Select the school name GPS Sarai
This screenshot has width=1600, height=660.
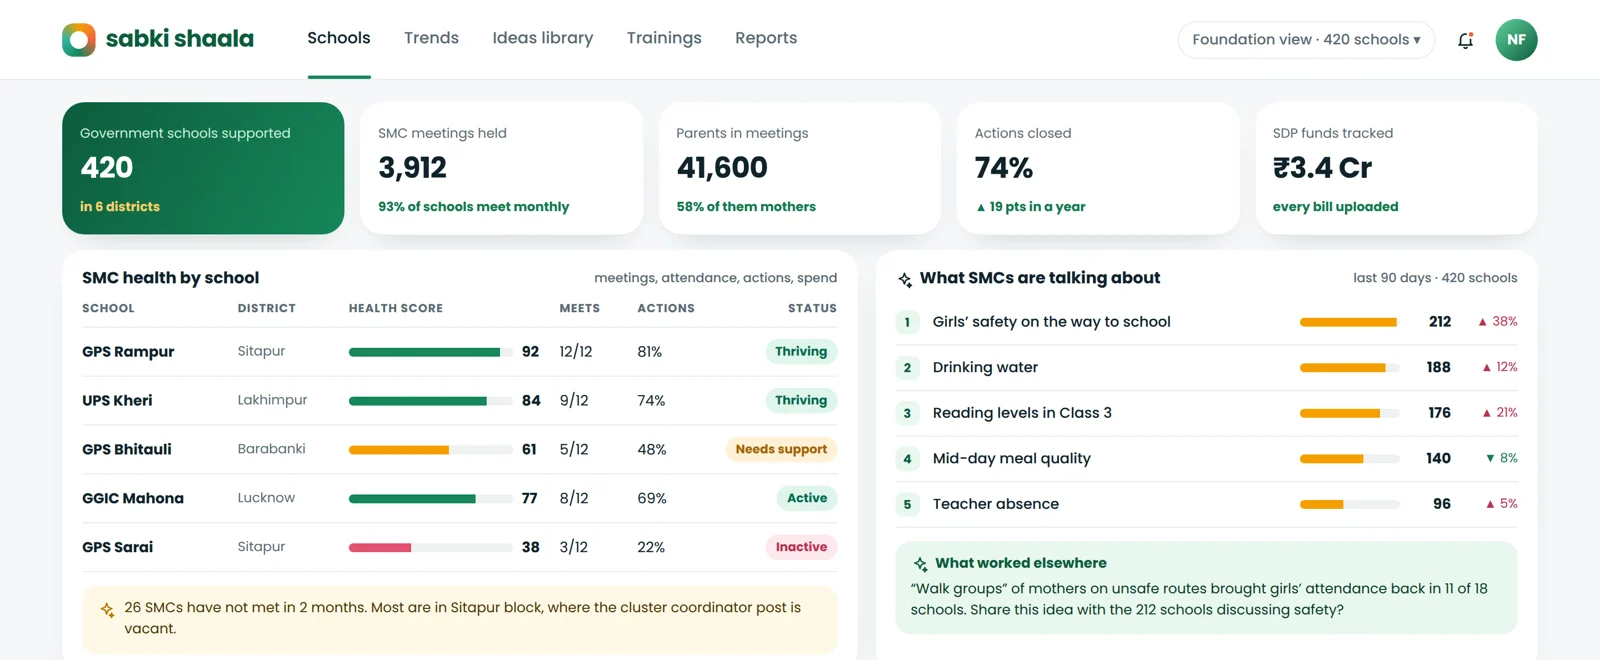118,547
